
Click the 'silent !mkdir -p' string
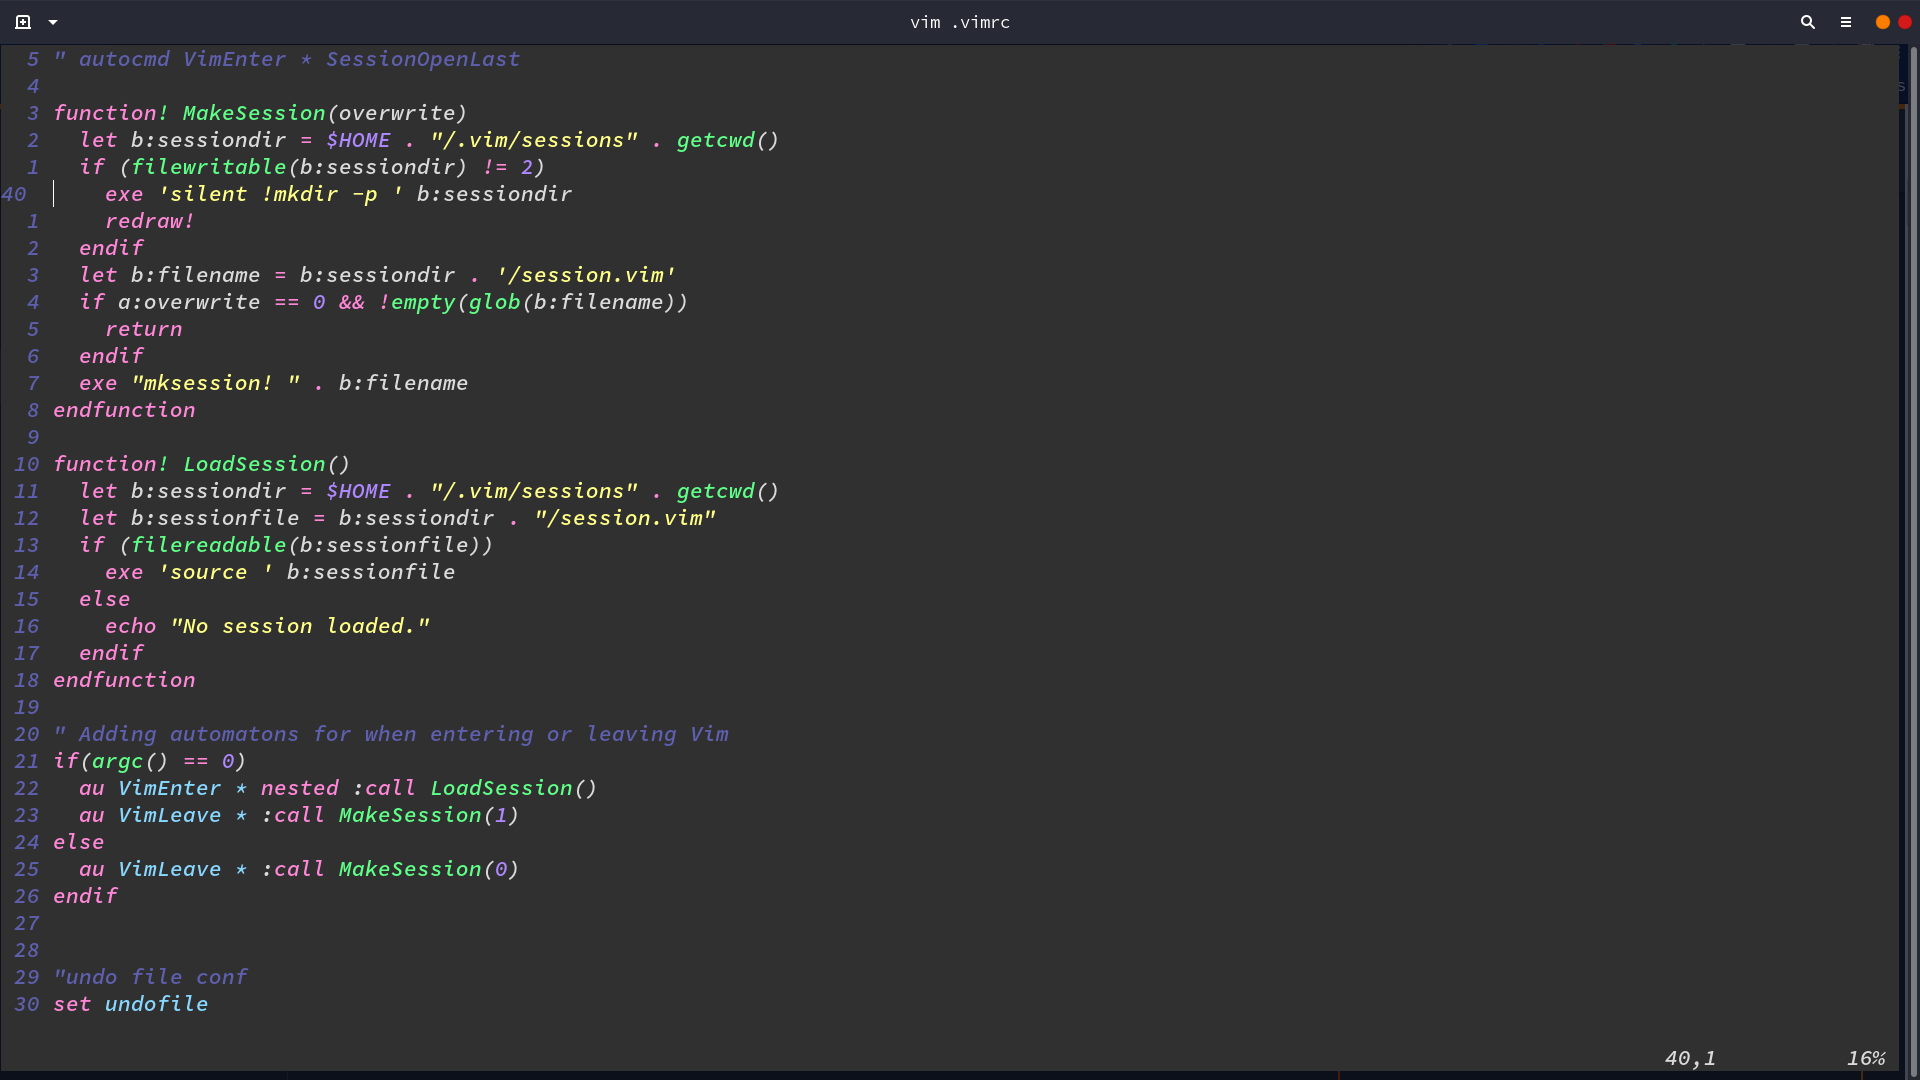281,194
